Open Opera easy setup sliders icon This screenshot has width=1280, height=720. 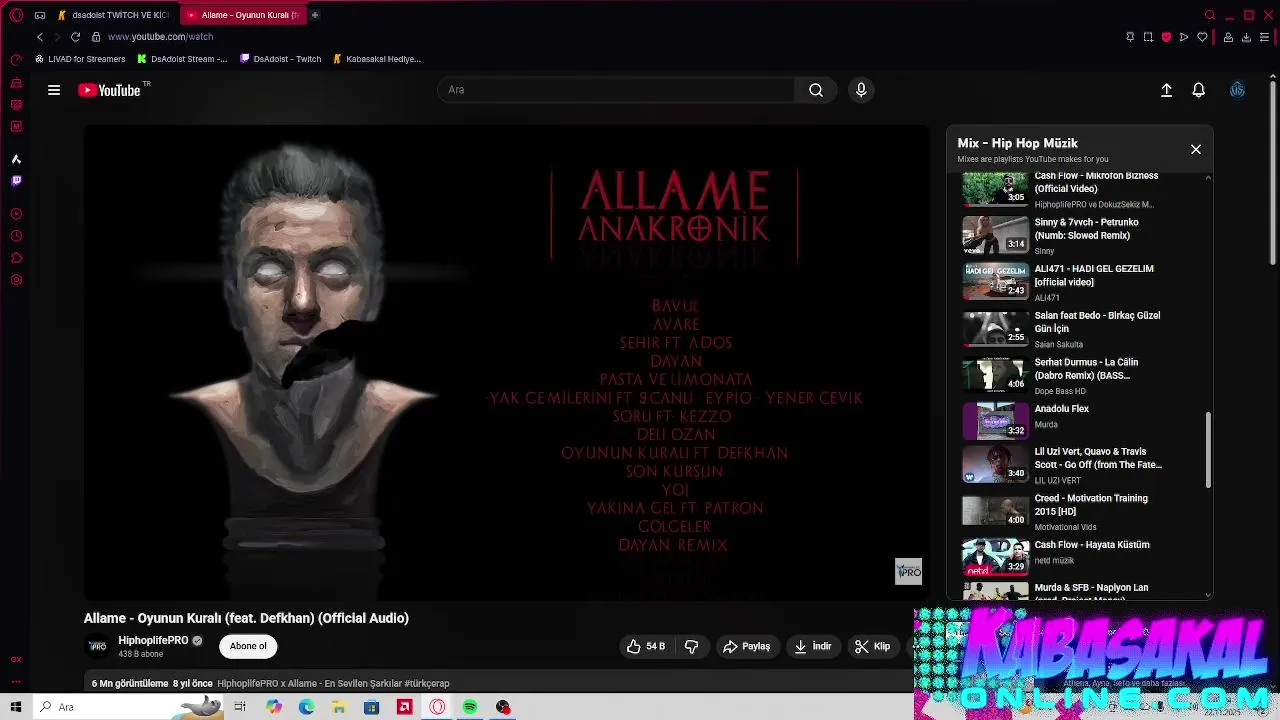point(1265,37)
